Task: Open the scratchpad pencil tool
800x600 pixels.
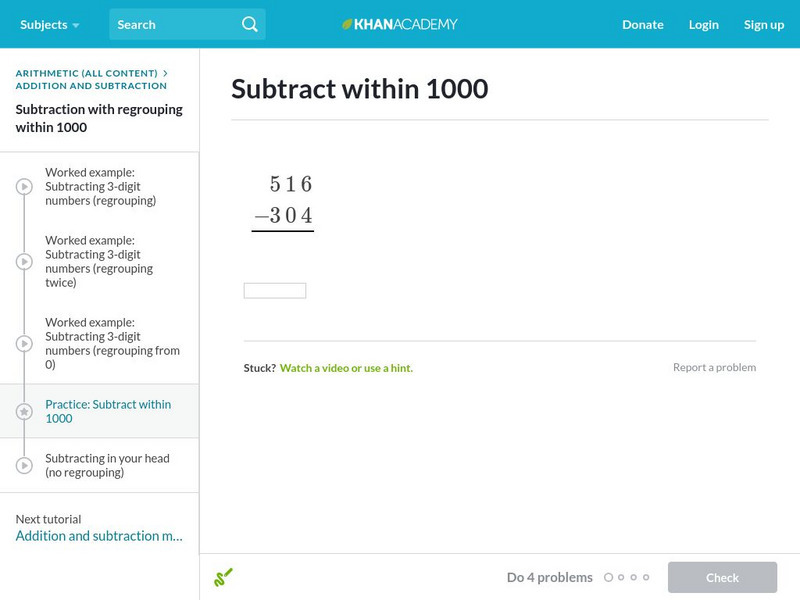Action: 223,577
